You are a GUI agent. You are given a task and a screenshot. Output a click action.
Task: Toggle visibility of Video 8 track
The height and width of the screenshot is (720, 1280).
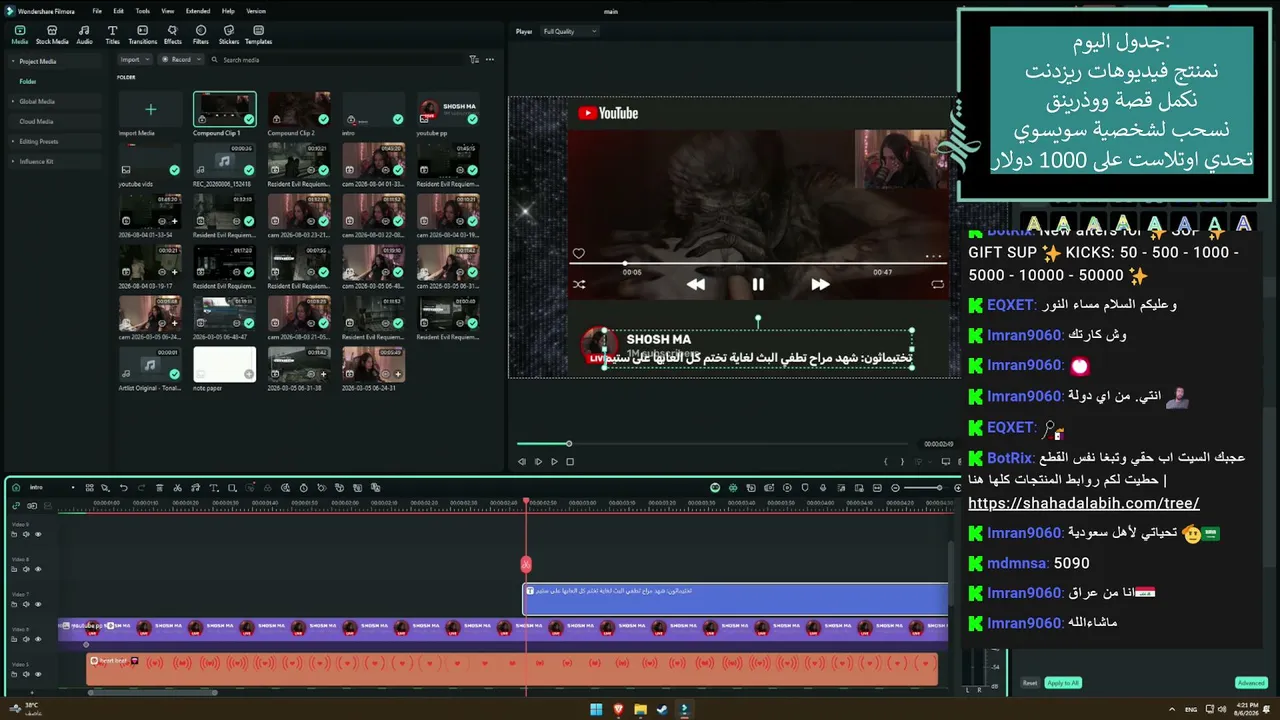38,569
